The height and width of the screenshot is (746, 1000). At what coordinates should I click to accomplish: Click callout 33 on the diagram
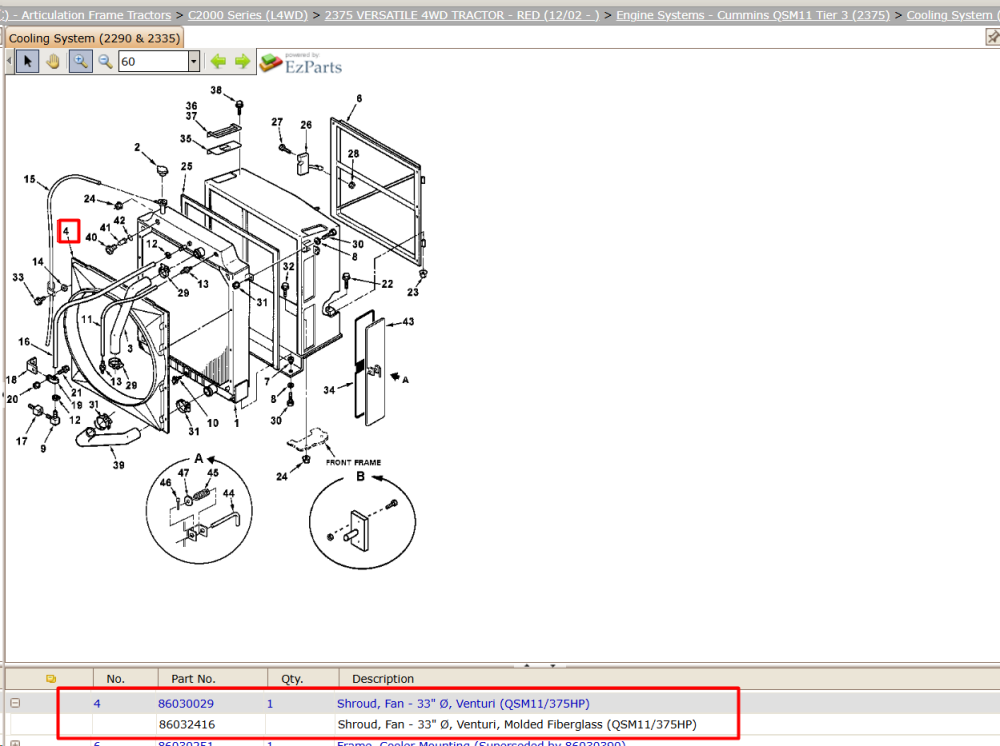(18, 277)
